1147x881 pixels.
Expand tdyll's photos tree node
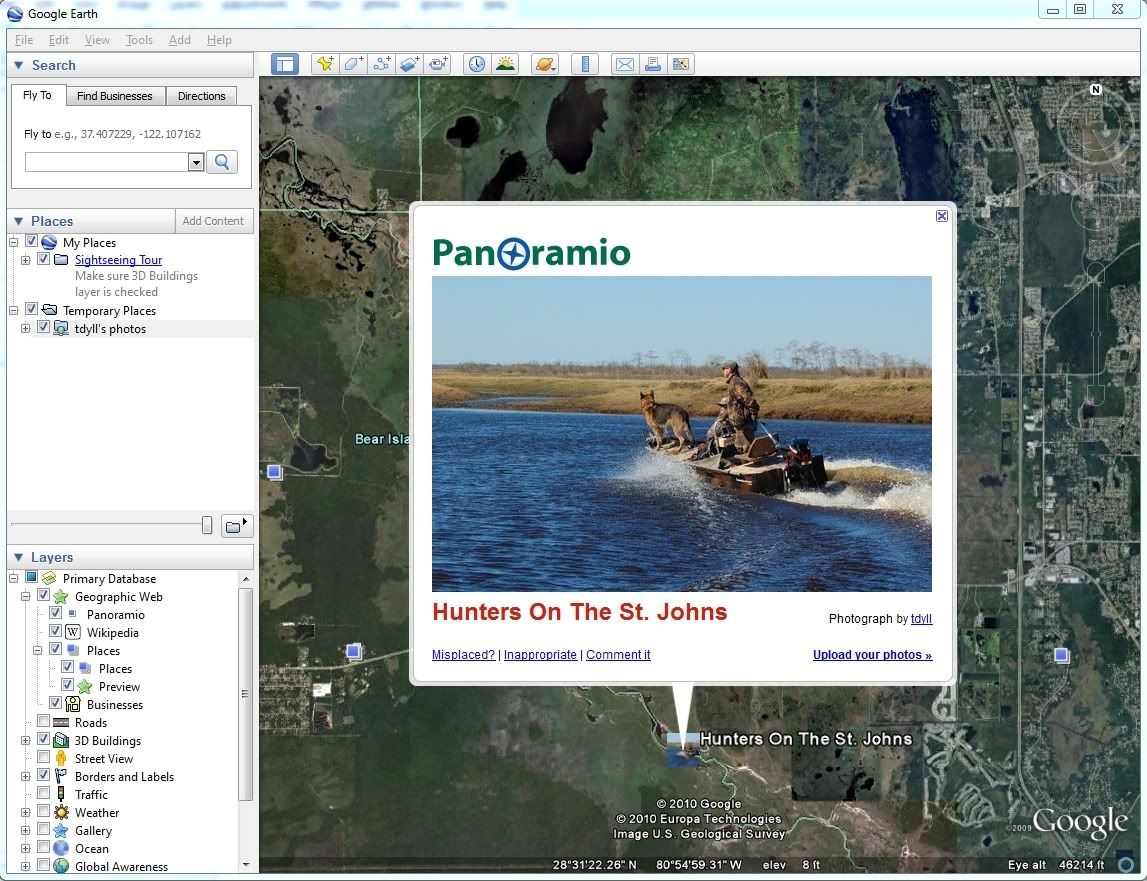(26, 329)
